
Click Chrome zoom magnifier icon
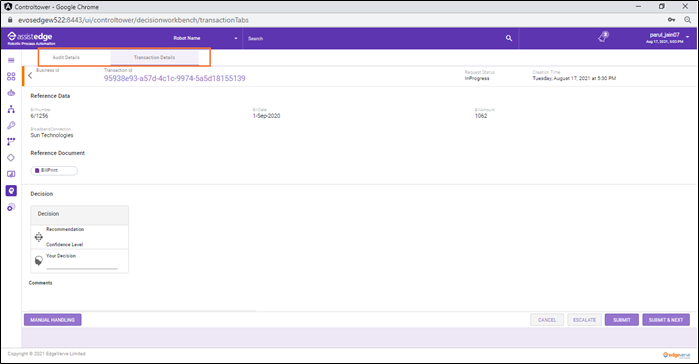click(688, 20)
